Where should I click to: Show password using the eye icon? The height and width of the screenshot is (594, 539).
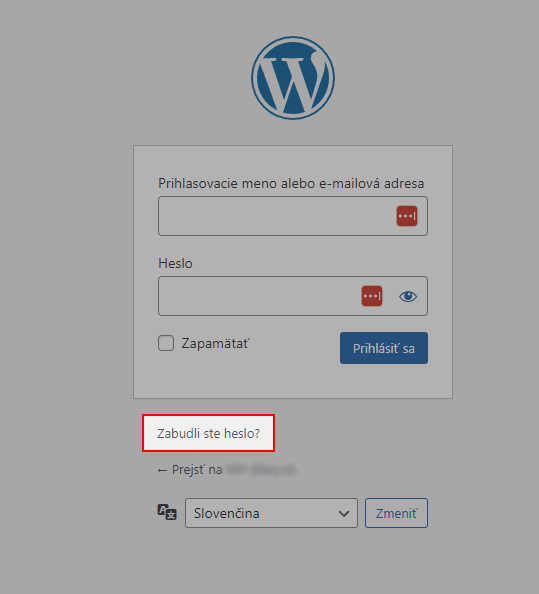pos(408,296)
